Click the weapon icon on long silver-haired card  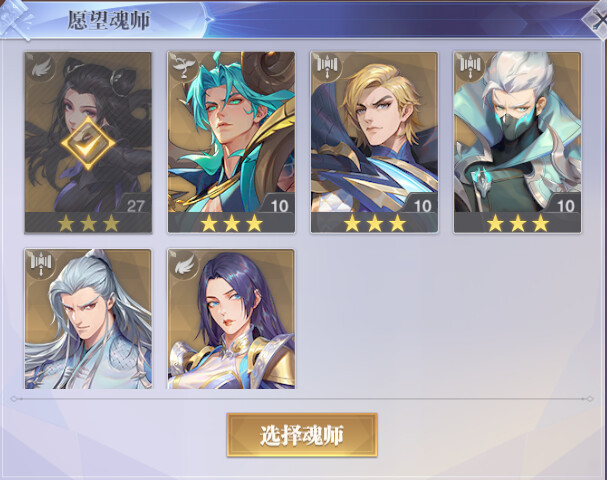[x=41, y=264]
